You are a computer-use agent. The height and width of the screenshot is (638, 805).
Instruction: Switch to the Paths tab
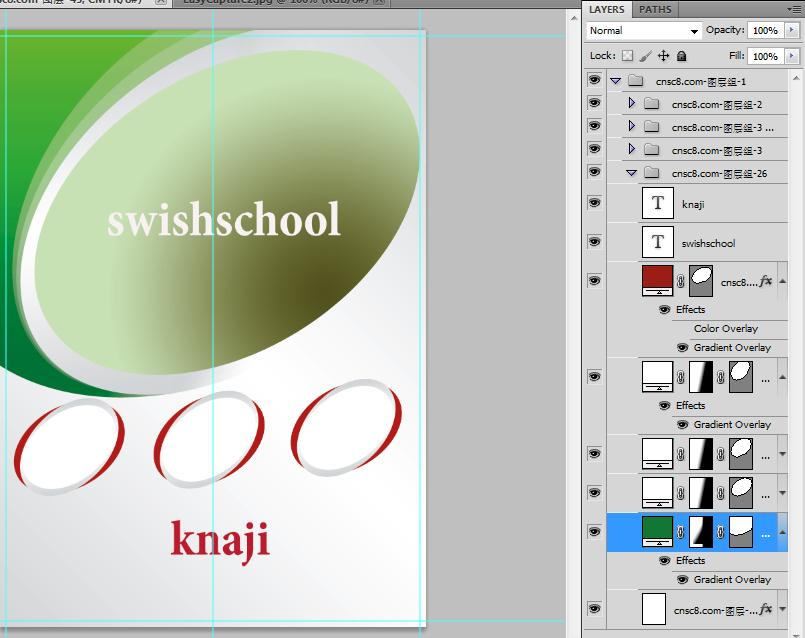point(655,9)
